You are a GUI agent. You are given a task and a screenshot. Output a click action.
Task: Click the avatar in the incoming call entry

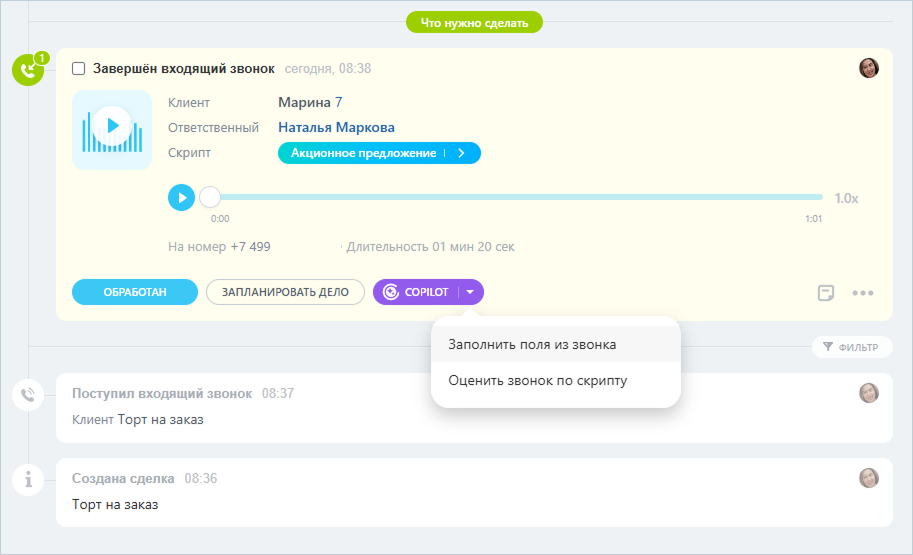(869, 393)
